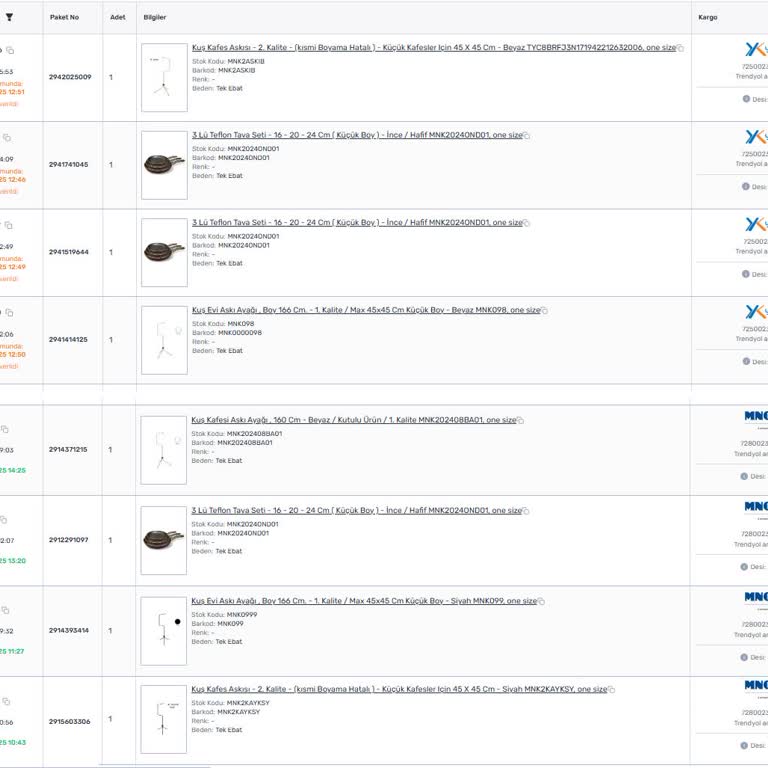Click Desi info icon for package 2912291097

pyautogui.click(x=744, y=567)
